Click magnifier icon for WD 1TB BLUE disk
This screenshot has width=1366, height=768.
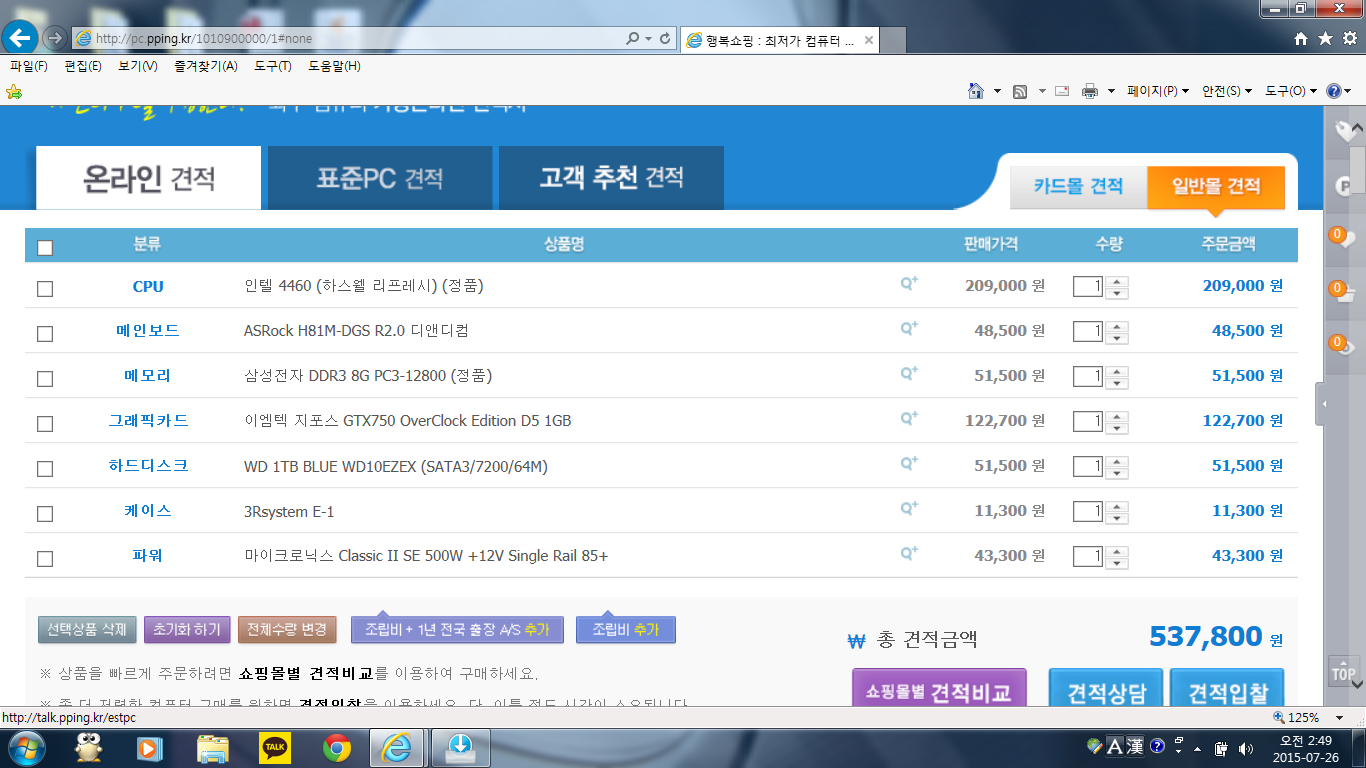(x=909, y=464)
